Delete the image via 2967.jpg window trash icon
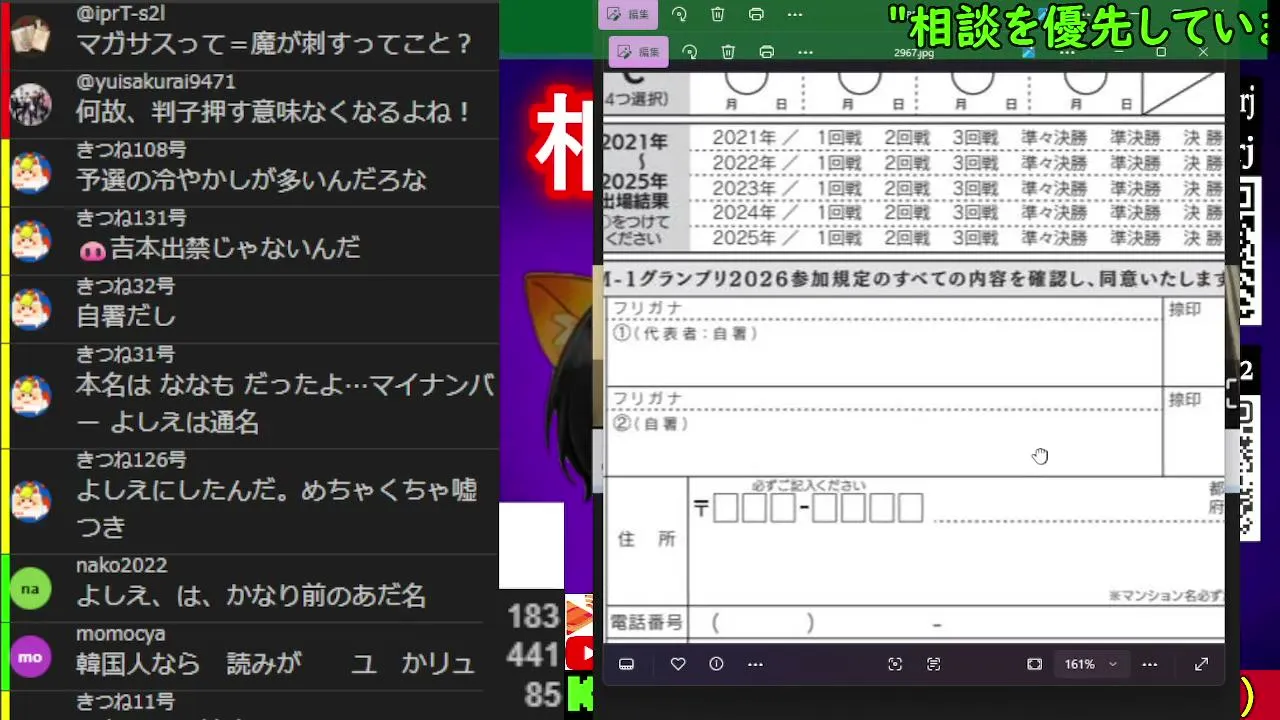The image size is (1280, 720). click(x=728, y=52)
